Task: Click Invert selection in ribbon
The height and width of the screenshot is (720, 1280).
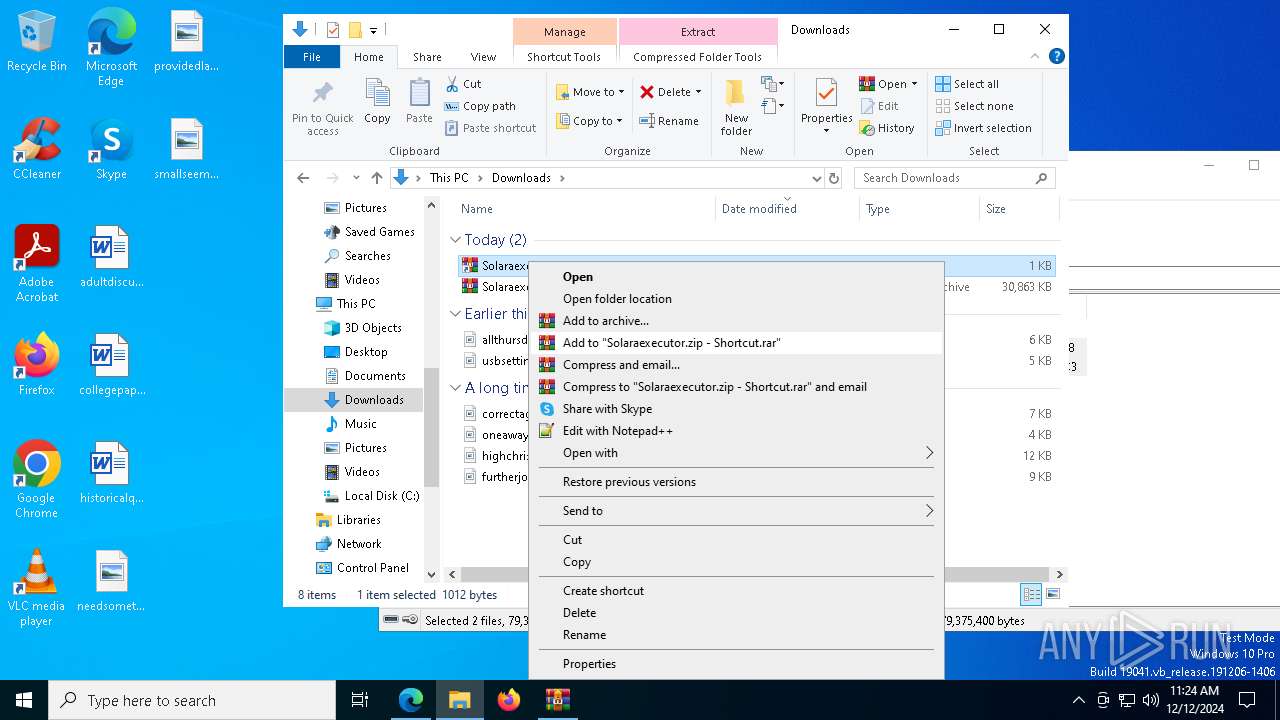Action: 983,128
